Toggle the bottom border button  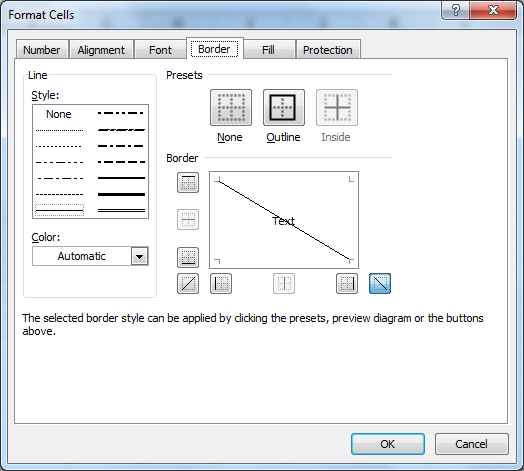(188, 257)
